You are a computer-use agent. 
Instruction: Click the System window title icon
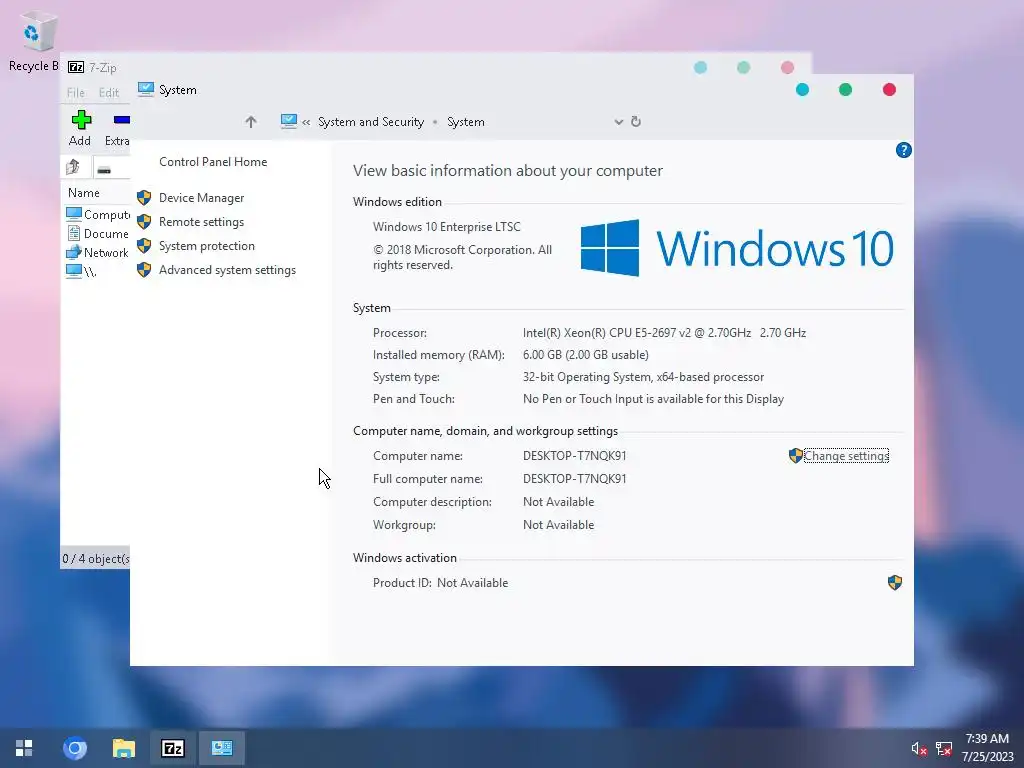coord(146,89)
